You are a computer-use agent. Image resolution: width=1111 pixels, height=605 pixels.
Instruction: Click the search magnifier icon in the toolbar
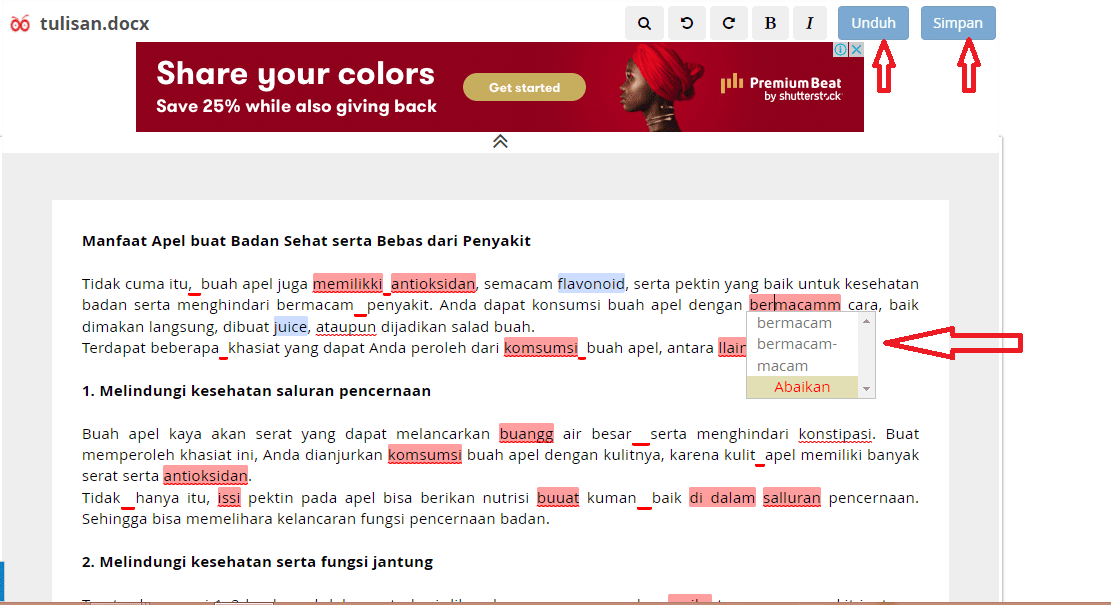coord(644,22)
